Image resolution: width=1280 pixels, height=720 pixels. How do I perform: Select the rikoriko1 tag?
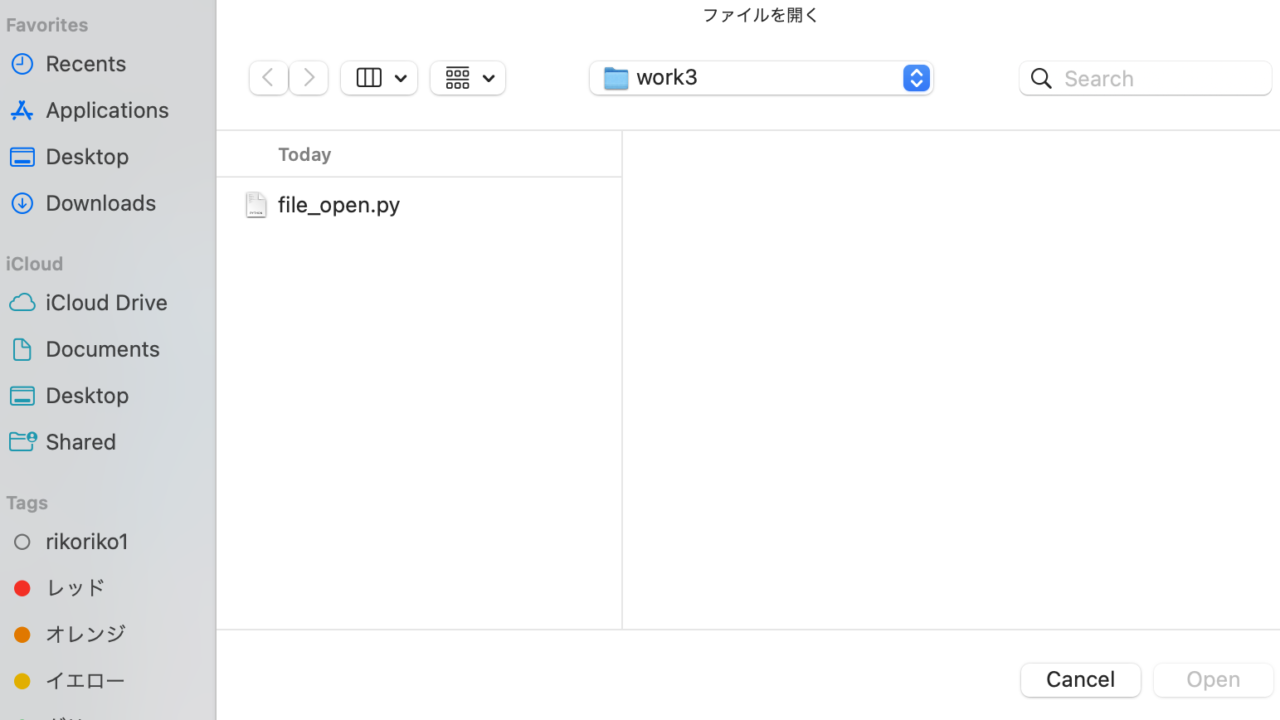point(86,541)
